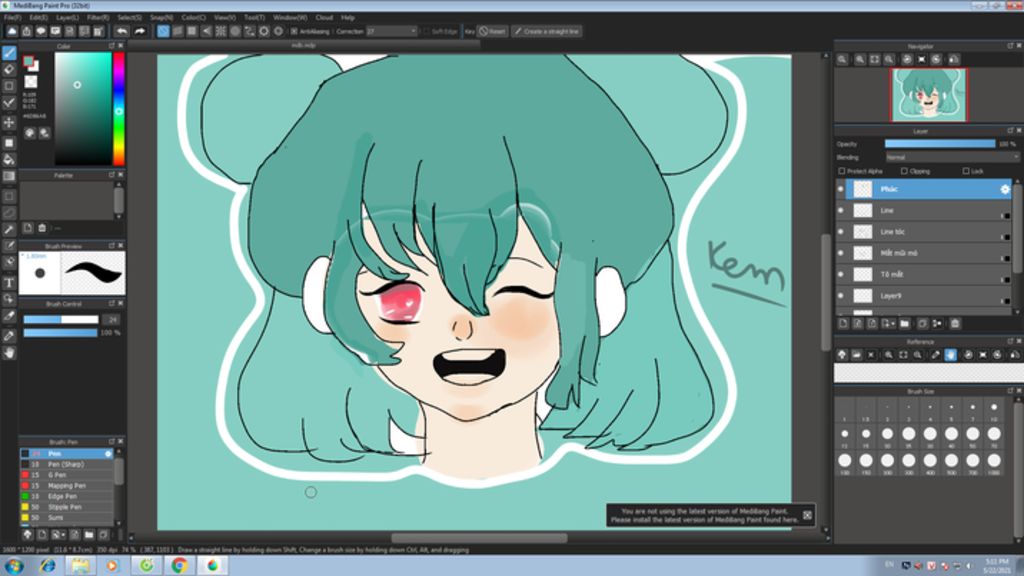Hide the Layer9 layer
1024x576 pixels.
(840, 296)
